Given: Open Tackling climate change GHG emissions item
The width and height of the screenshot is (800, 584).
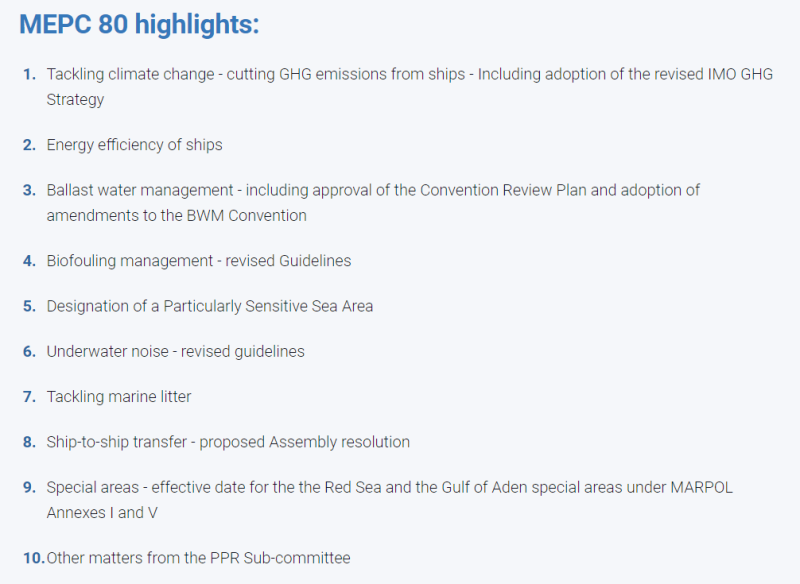Looking at the screenshot, I should [x=410, y=87].
